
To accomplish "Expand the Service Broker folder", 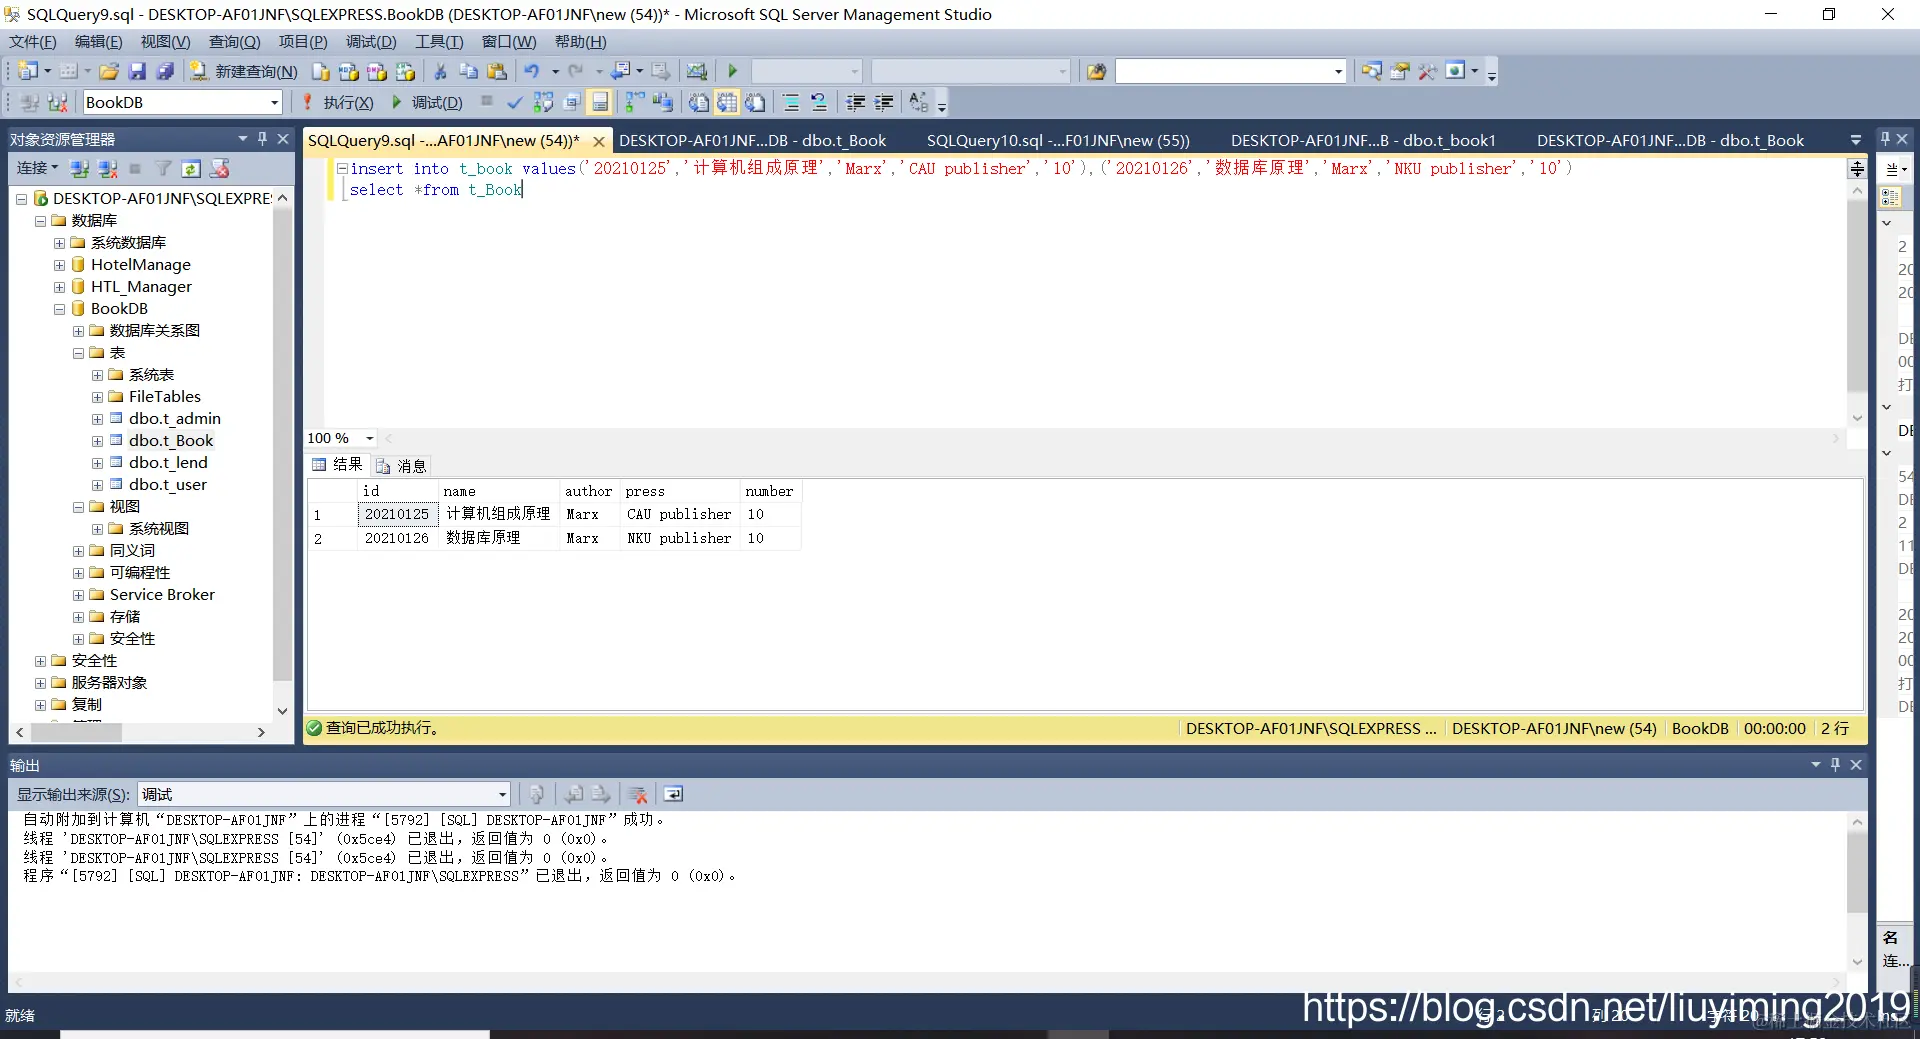I will click(x=79, y=595).
